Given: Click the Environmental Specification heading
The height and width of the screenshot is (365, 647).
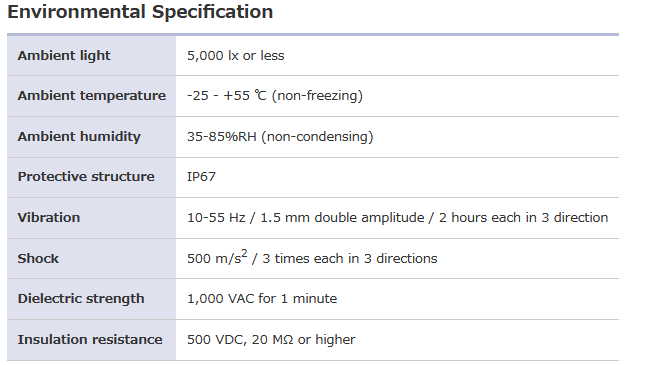Looking at the screenshot, I should pos(140,12).
